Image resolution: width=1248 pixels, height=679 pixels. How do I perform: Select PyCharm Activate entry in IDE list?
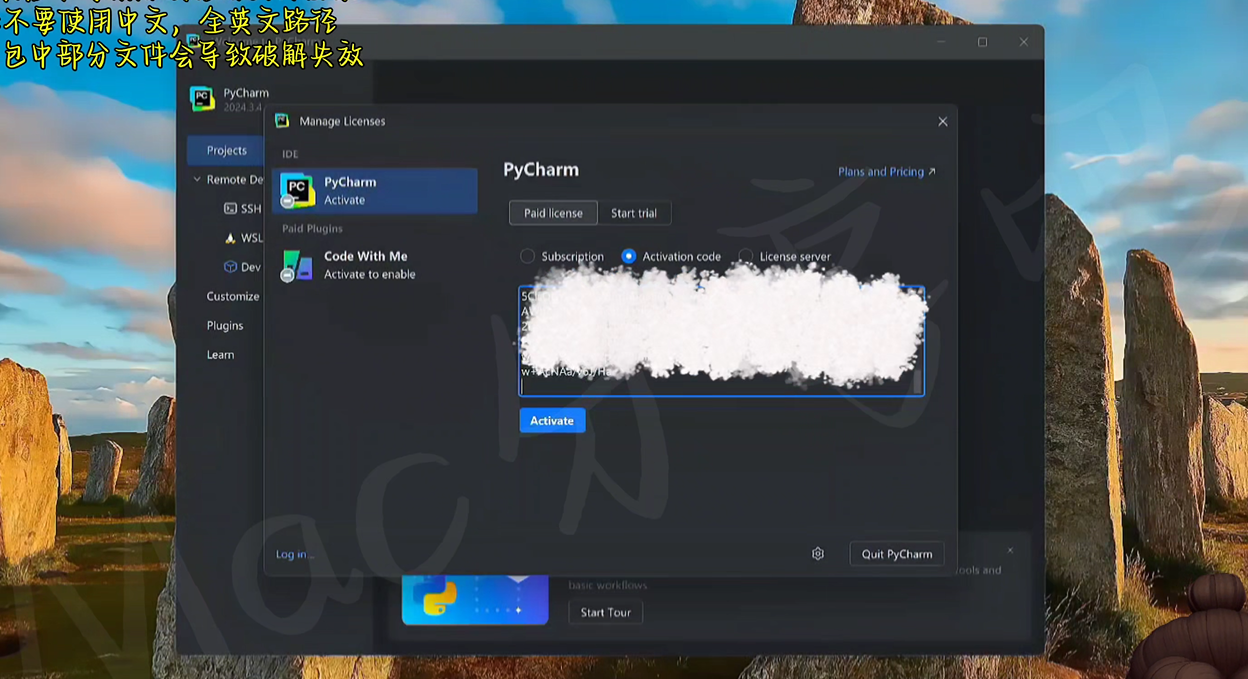click(375, 190)
